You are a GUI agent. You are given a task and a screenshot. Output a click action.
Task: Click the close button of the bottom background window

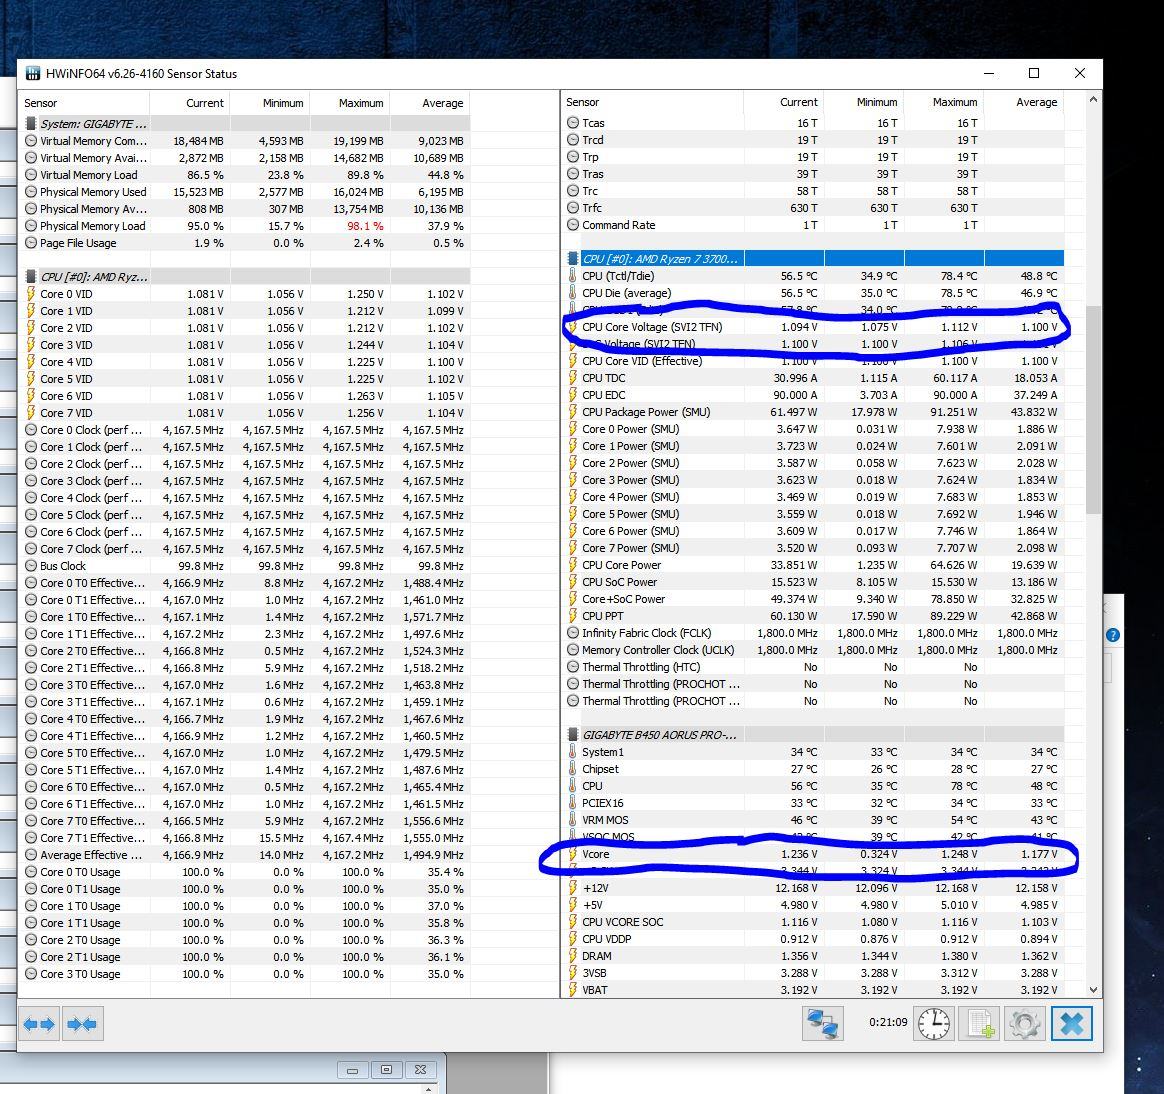pyautogui.click(x=420, y=1070)
